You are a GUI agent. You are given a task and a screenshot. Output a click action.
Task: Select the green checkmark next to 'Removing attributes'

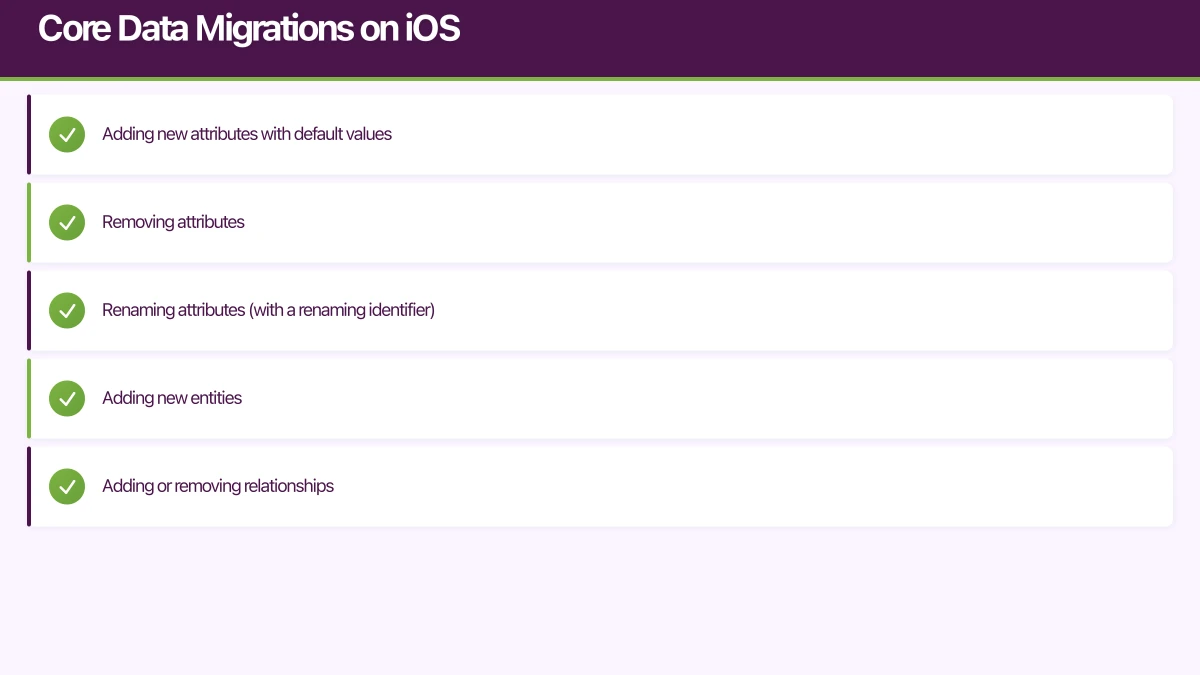point(67,222)
